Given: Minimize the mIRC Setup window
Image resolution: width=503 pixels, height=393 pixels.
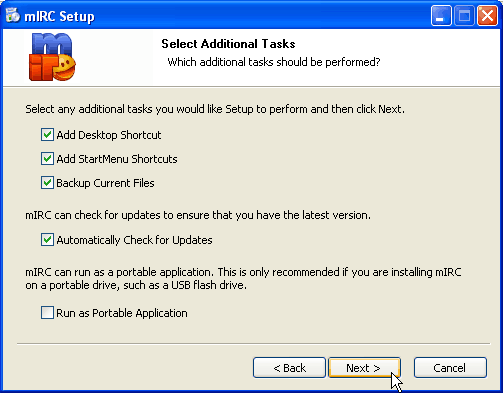Looking at the screenshot, I should tap(441, 15).
